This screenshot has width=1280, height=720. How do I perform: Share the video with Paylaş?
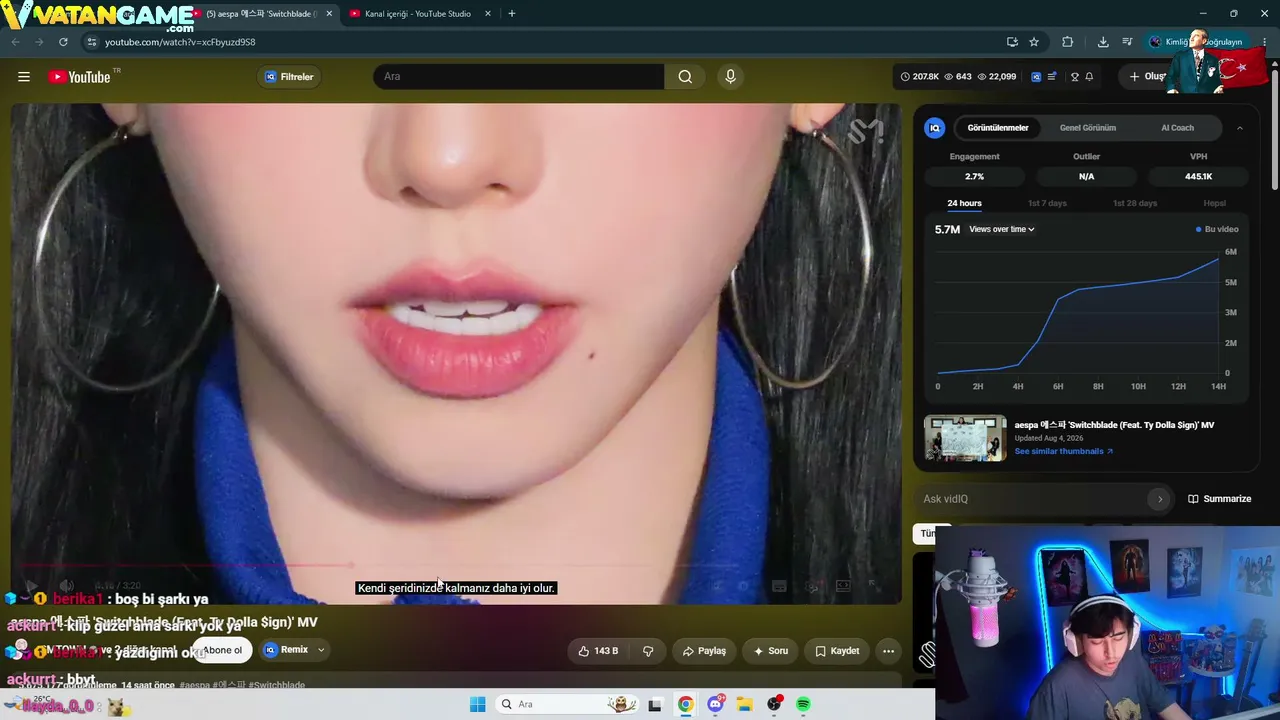[704, 651]
